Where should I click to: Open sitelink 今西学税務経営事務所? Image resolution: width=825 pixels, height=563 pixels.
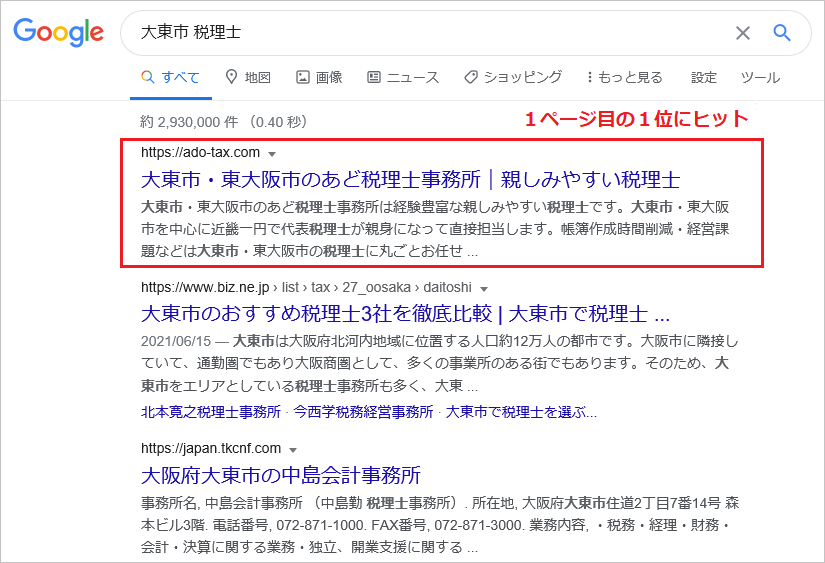point(363,411)
